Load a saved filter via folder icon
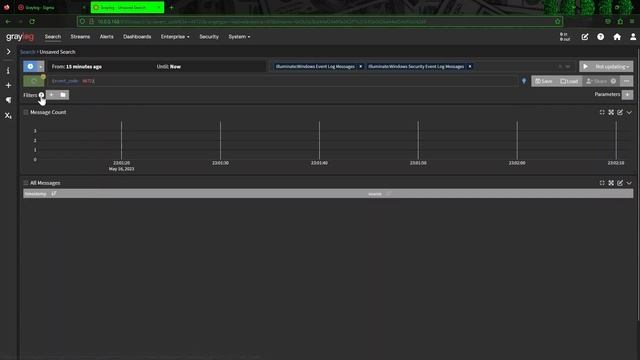The image size is (640, 360). click(63, 95)
